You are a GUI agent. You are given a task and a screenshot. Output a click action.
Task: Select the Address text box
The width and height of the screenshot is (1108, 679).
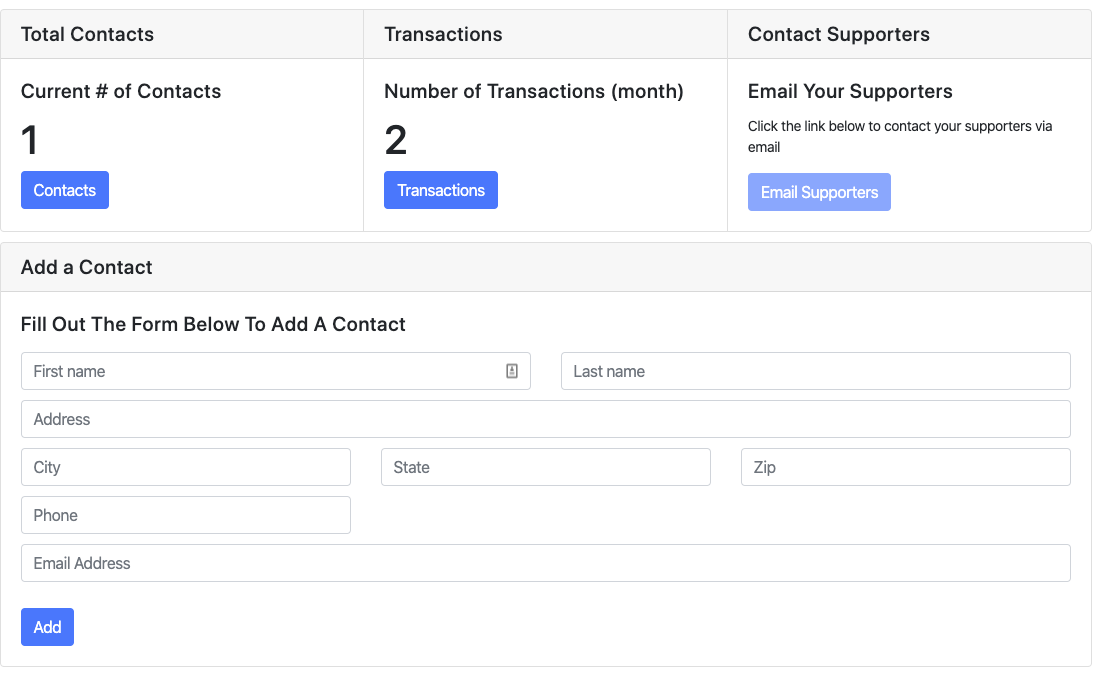545,419
